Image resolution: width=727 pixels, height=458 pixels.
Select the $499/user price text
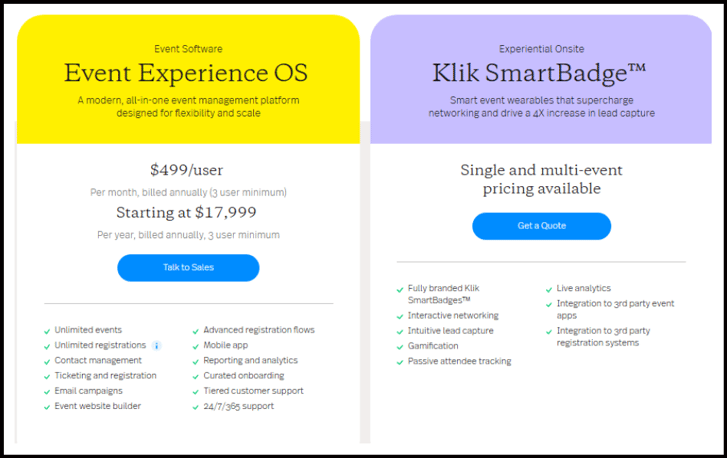188,170
